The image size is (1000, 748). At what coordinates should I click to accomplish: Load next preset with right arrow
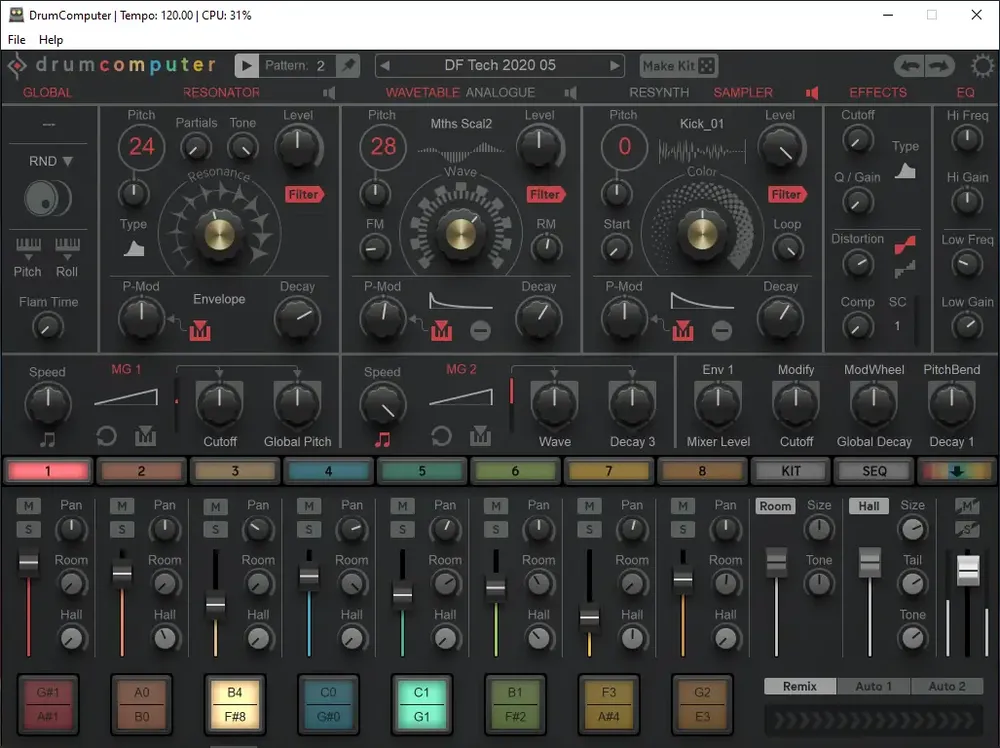614,66
